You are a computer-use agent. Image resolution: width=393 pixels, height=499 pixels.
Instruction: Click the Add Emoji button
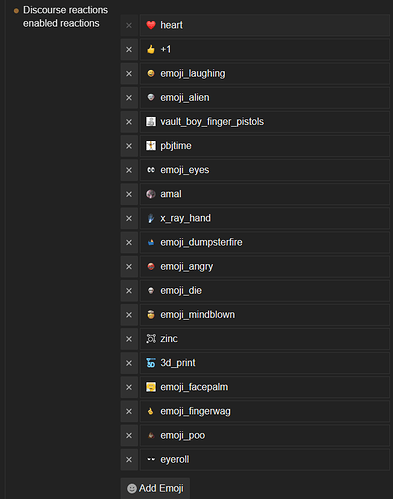(x=155, y=488)
